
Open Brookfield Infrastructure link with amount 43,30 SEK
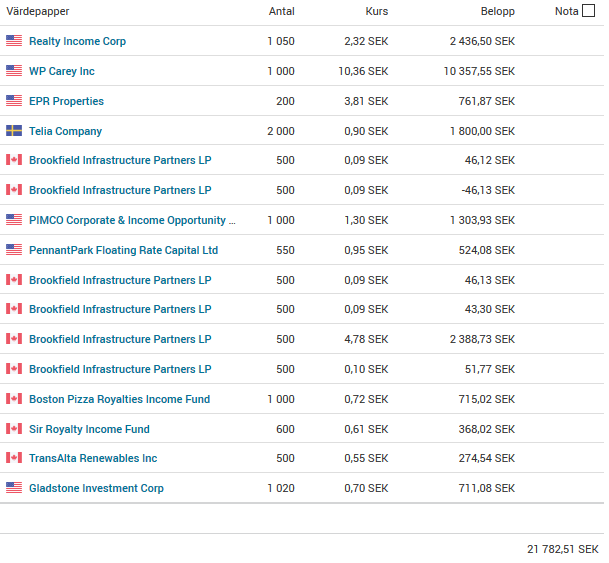tap(120, 309)
